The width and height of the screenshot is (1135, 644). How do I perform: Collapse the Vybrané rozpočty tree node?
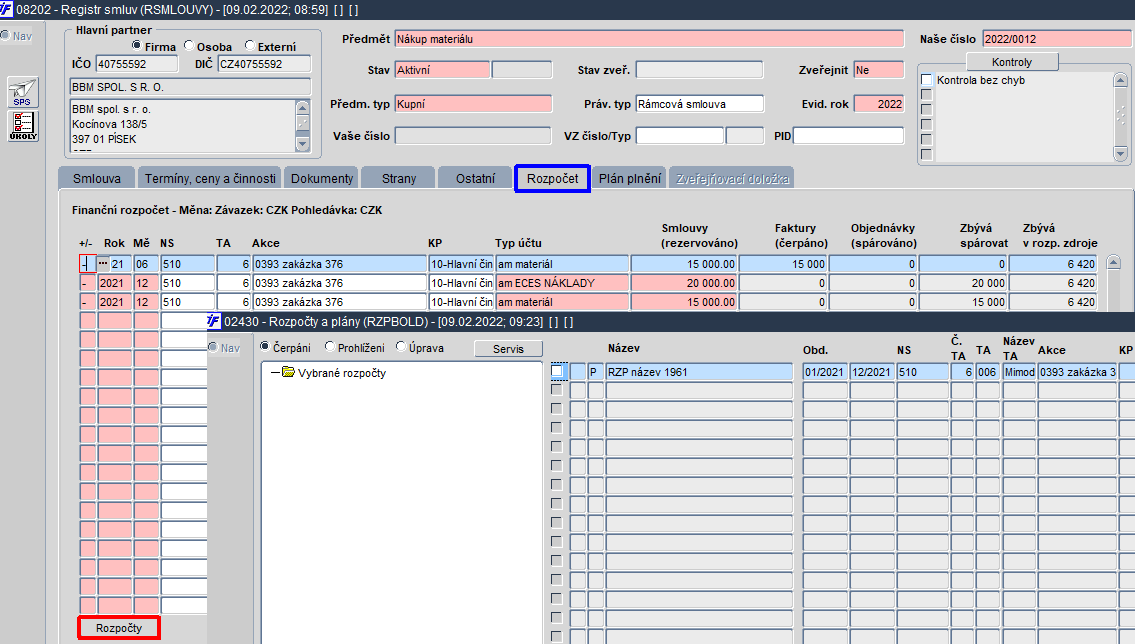[x=275, y=373]
